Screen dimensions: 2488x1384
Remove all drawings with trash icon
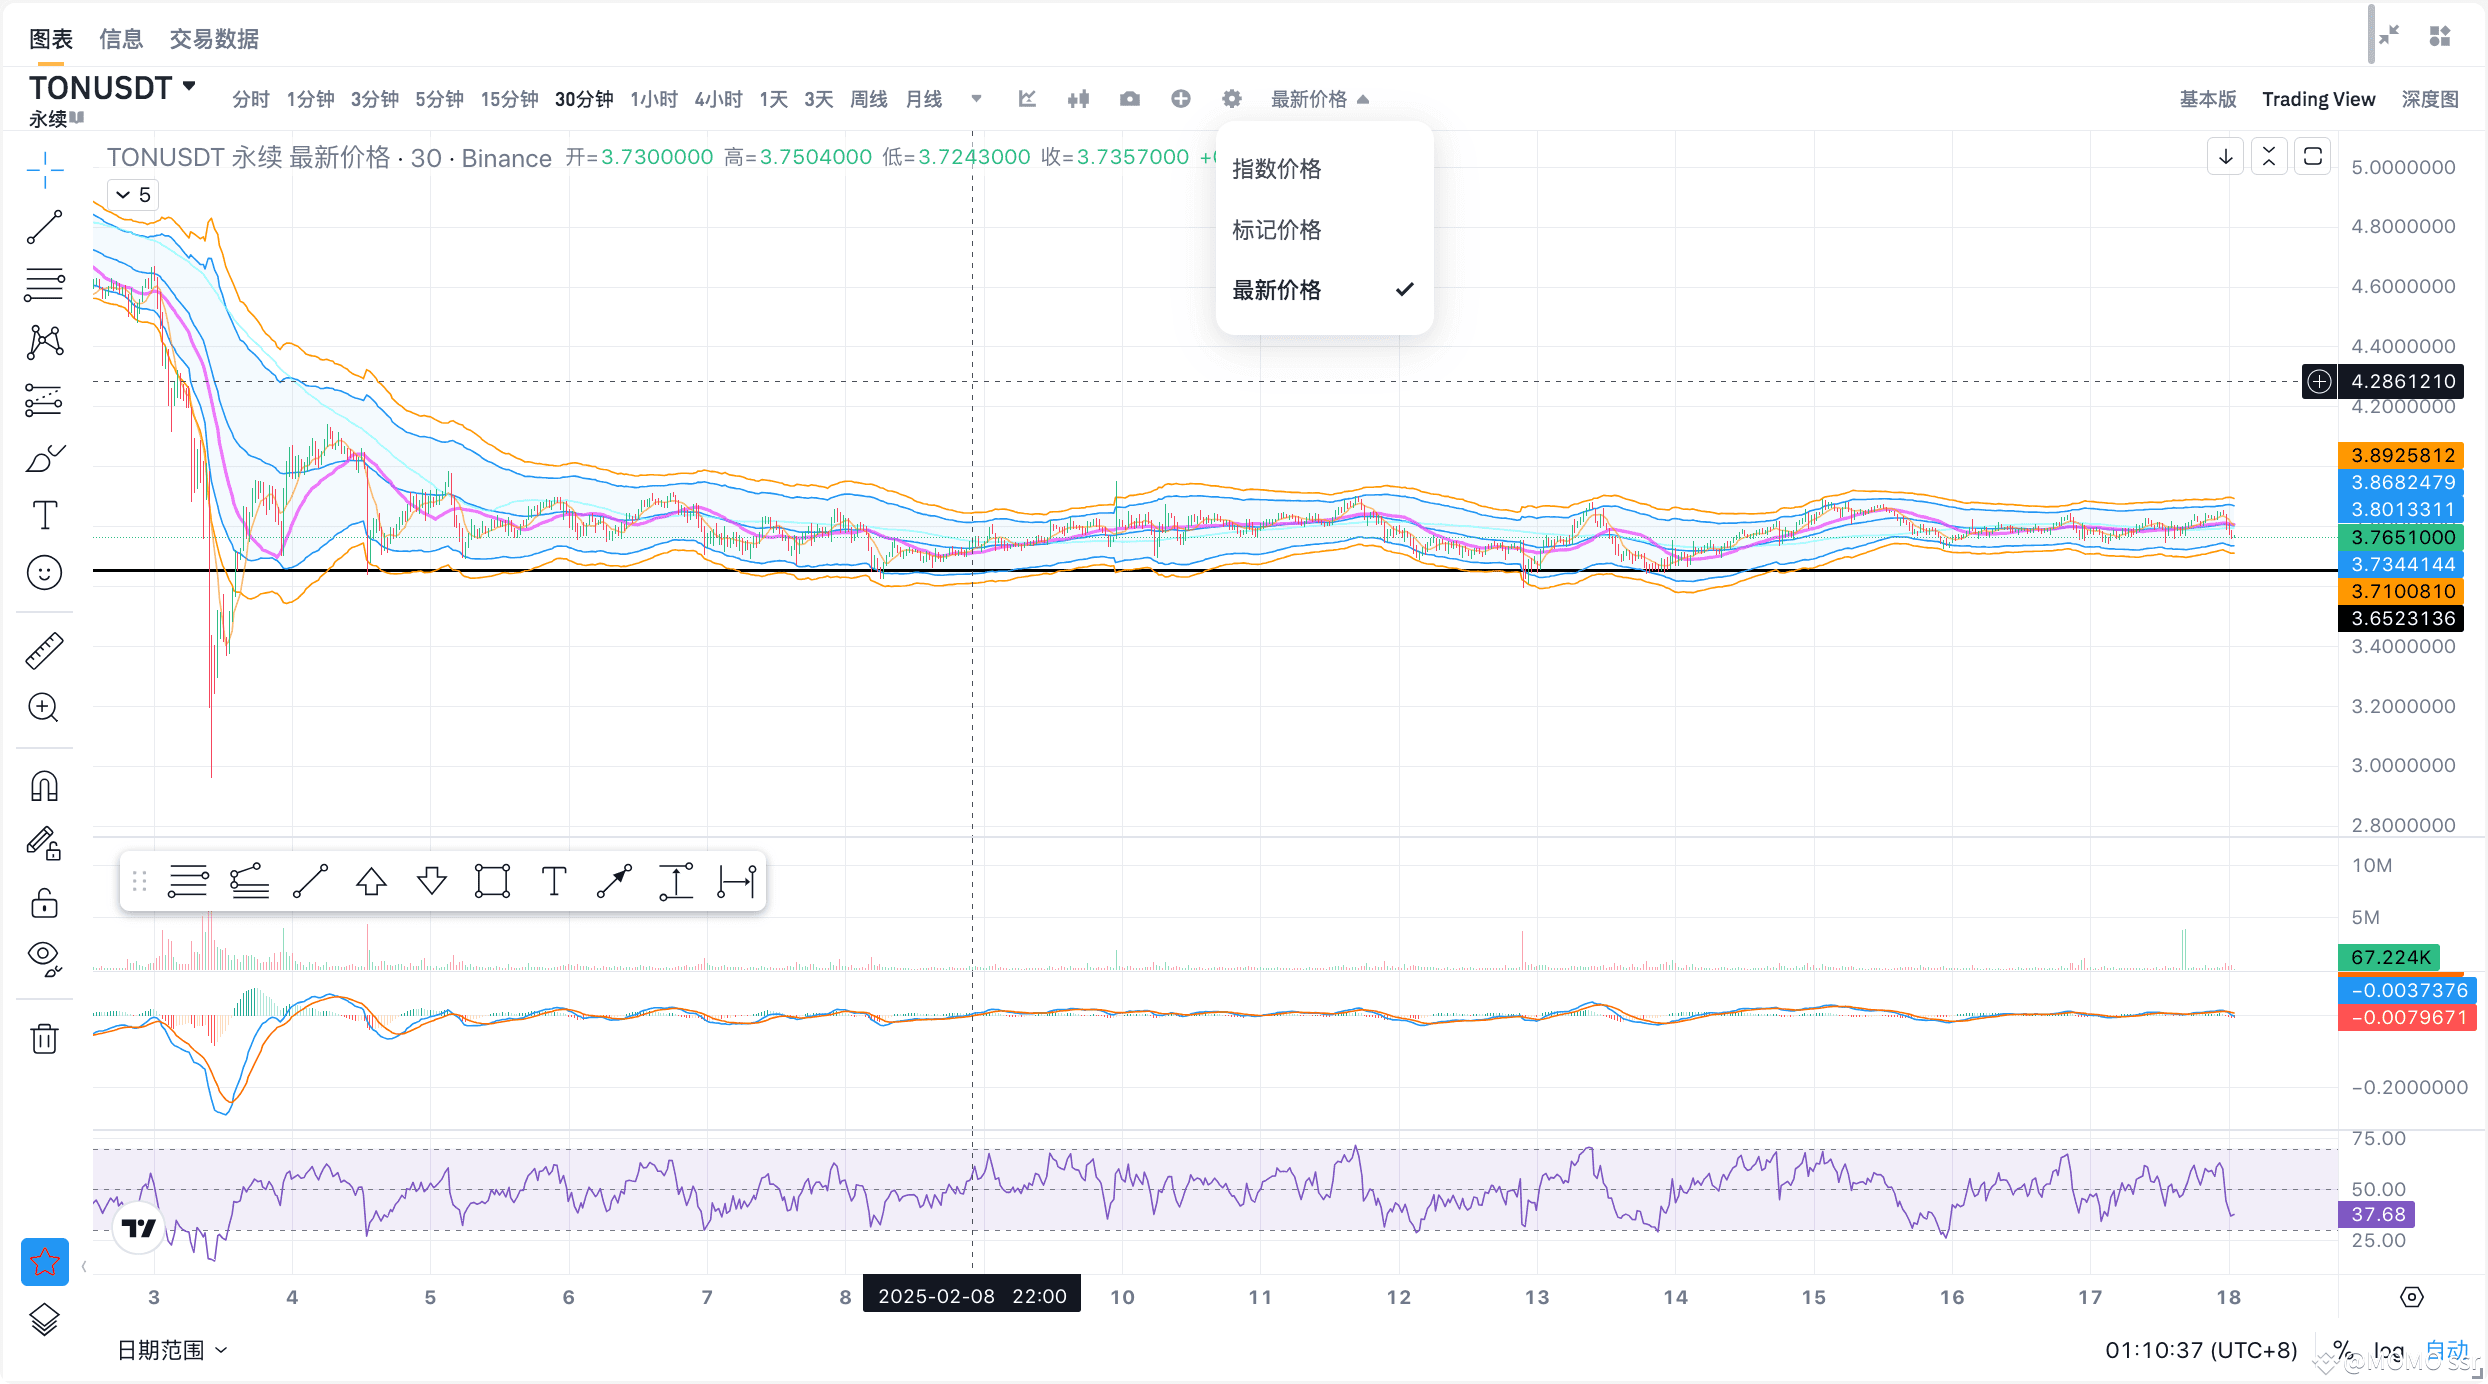coord(44,1038)
